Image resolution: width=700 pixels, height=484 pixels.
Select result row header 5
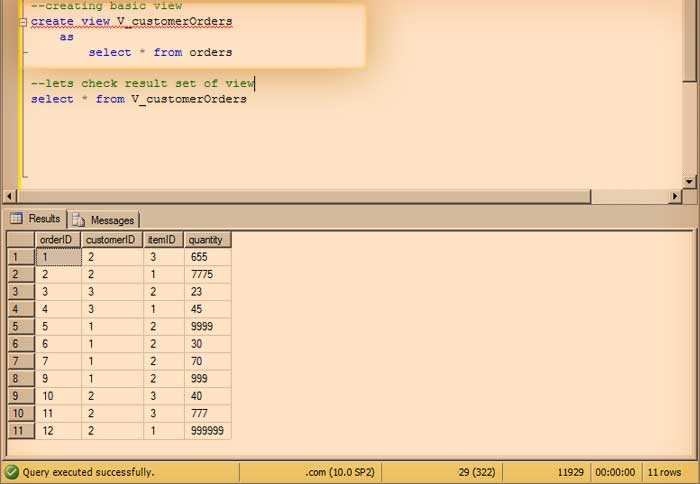point(21,326)
